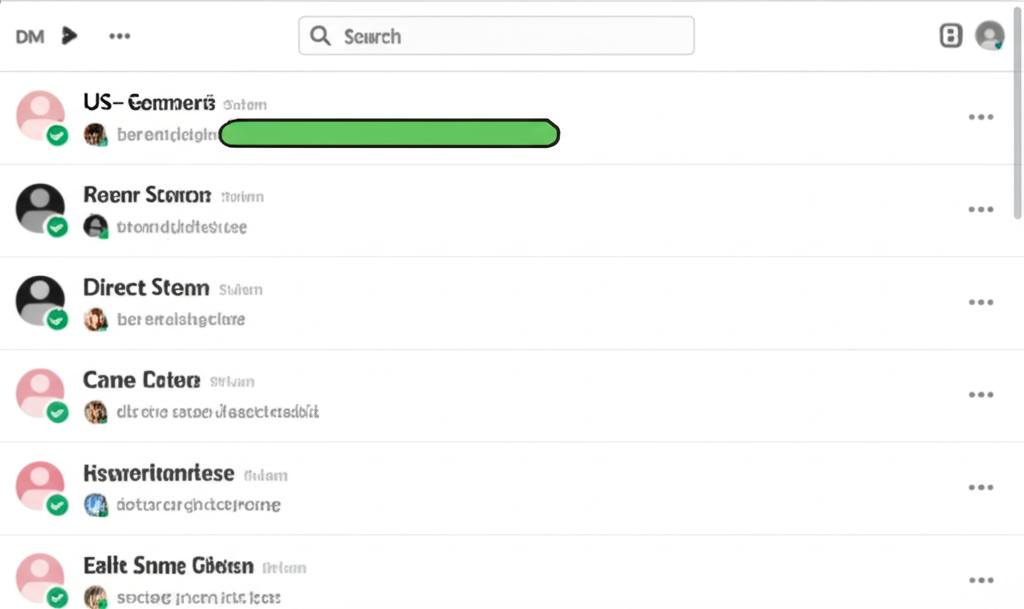
Task: Open options menu for Direct Stenn row
Action: pos(981,302)
